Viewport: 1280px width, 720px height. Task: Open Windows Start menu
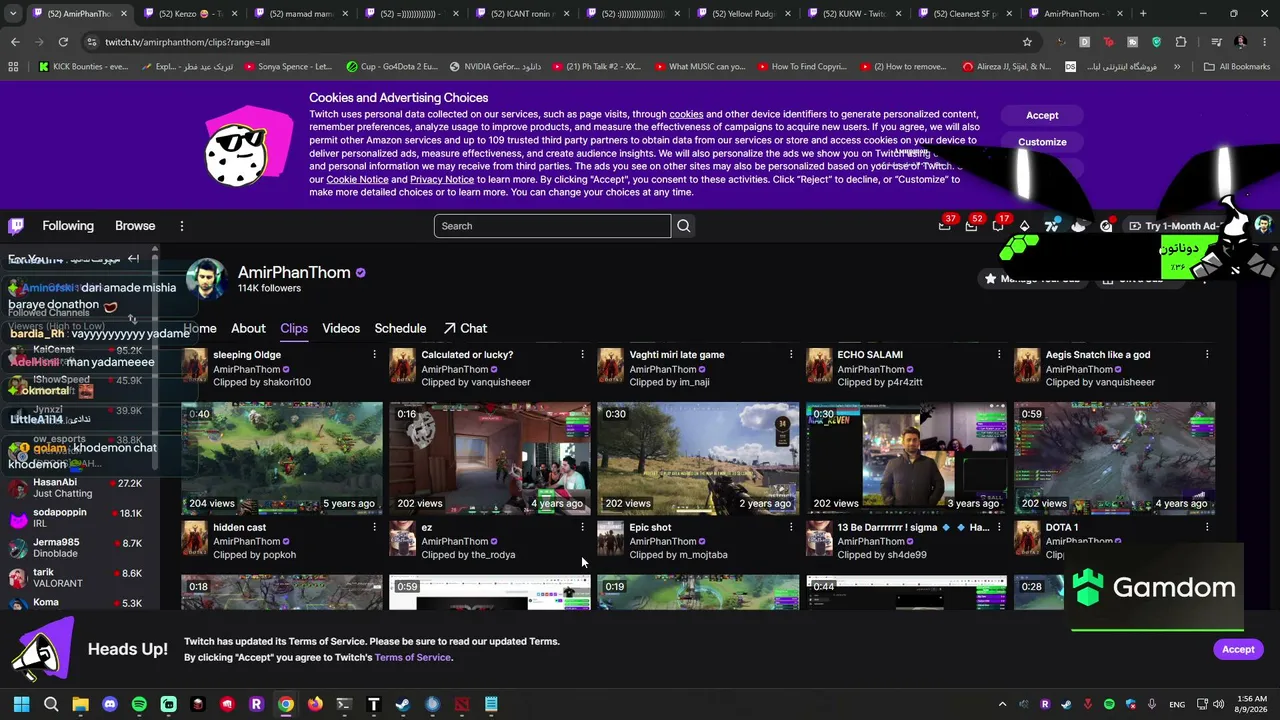(x=21, y=704)
